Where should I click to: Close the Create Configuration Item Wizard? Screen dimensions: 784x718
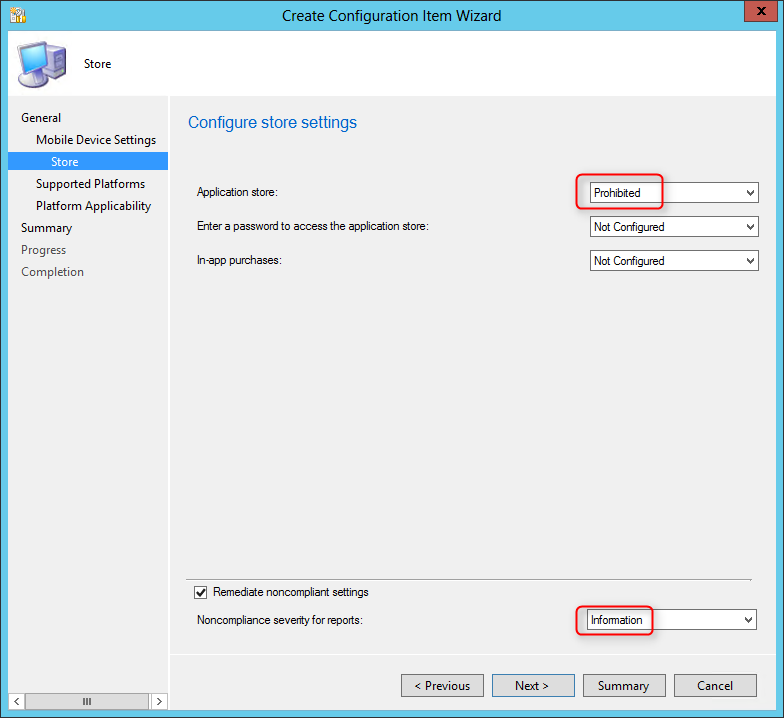pyautogui.click(x=760, y=11)
